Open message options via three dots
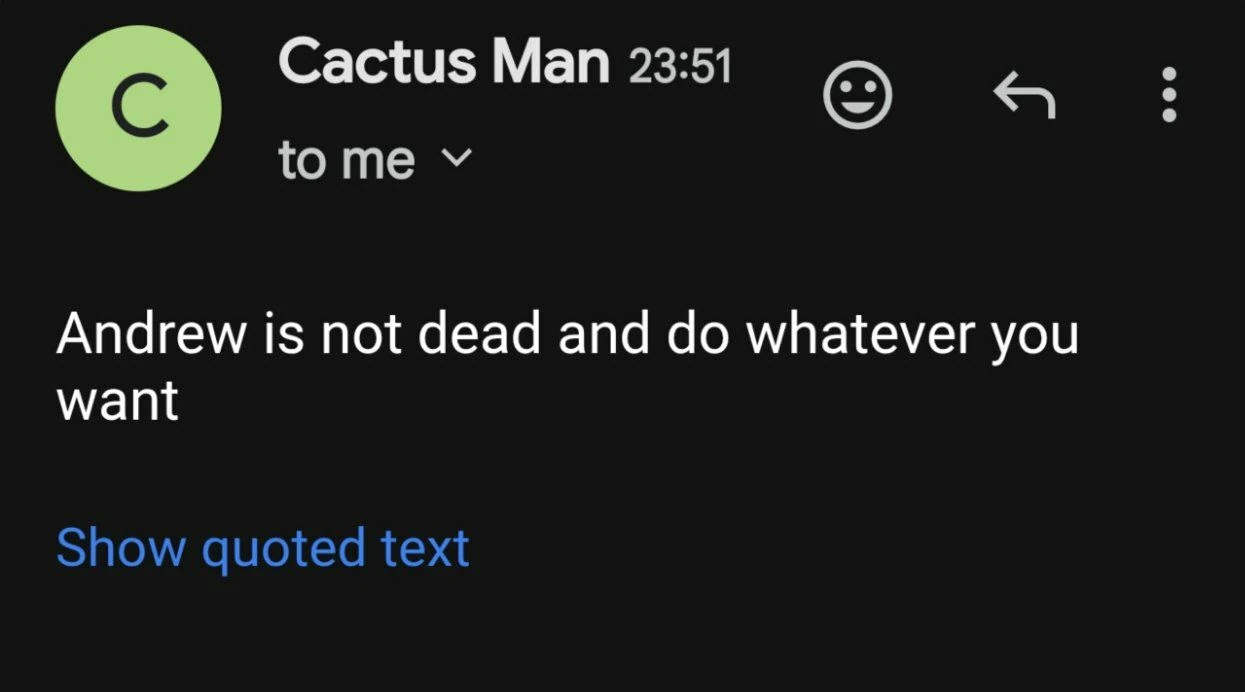 (x=1168, y=95)
